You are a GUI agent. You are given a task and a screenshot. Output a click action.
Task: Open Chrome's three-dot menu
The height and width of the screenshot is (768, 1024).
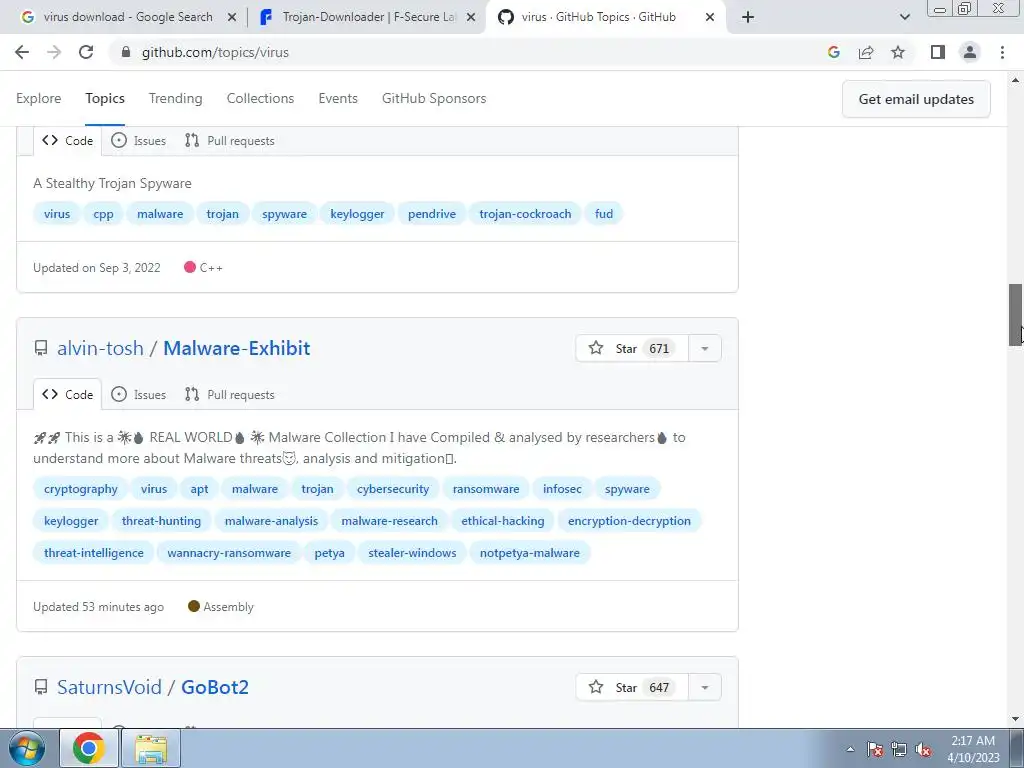1002,52
